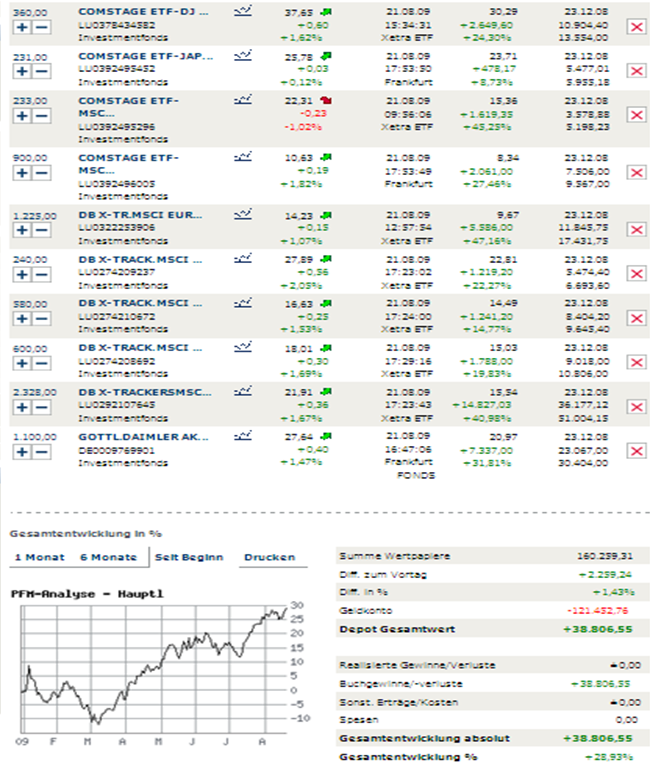
Task: Open chart icon for COMSTAGE ETF-DJ row
Action: click(x=243, y=11)
